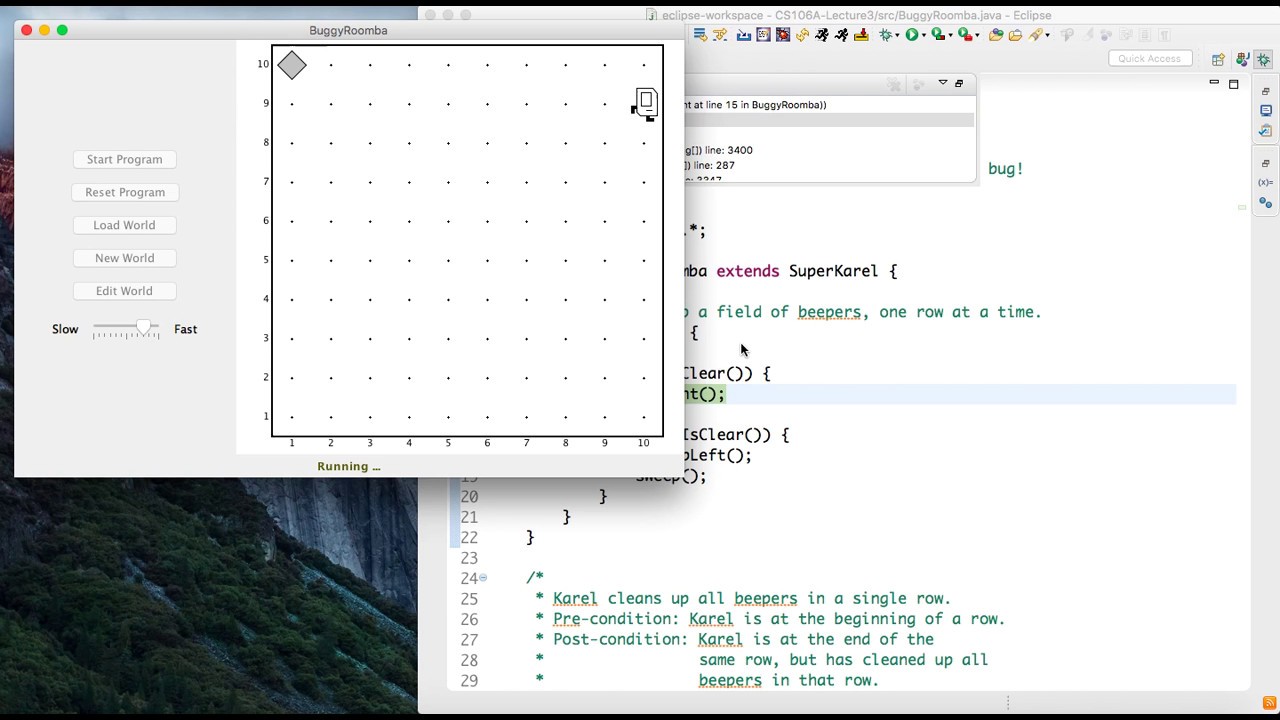Screen dimensions: 1280x720
Task: Restore the upper minimized view stack
Action: [1266, 92]
